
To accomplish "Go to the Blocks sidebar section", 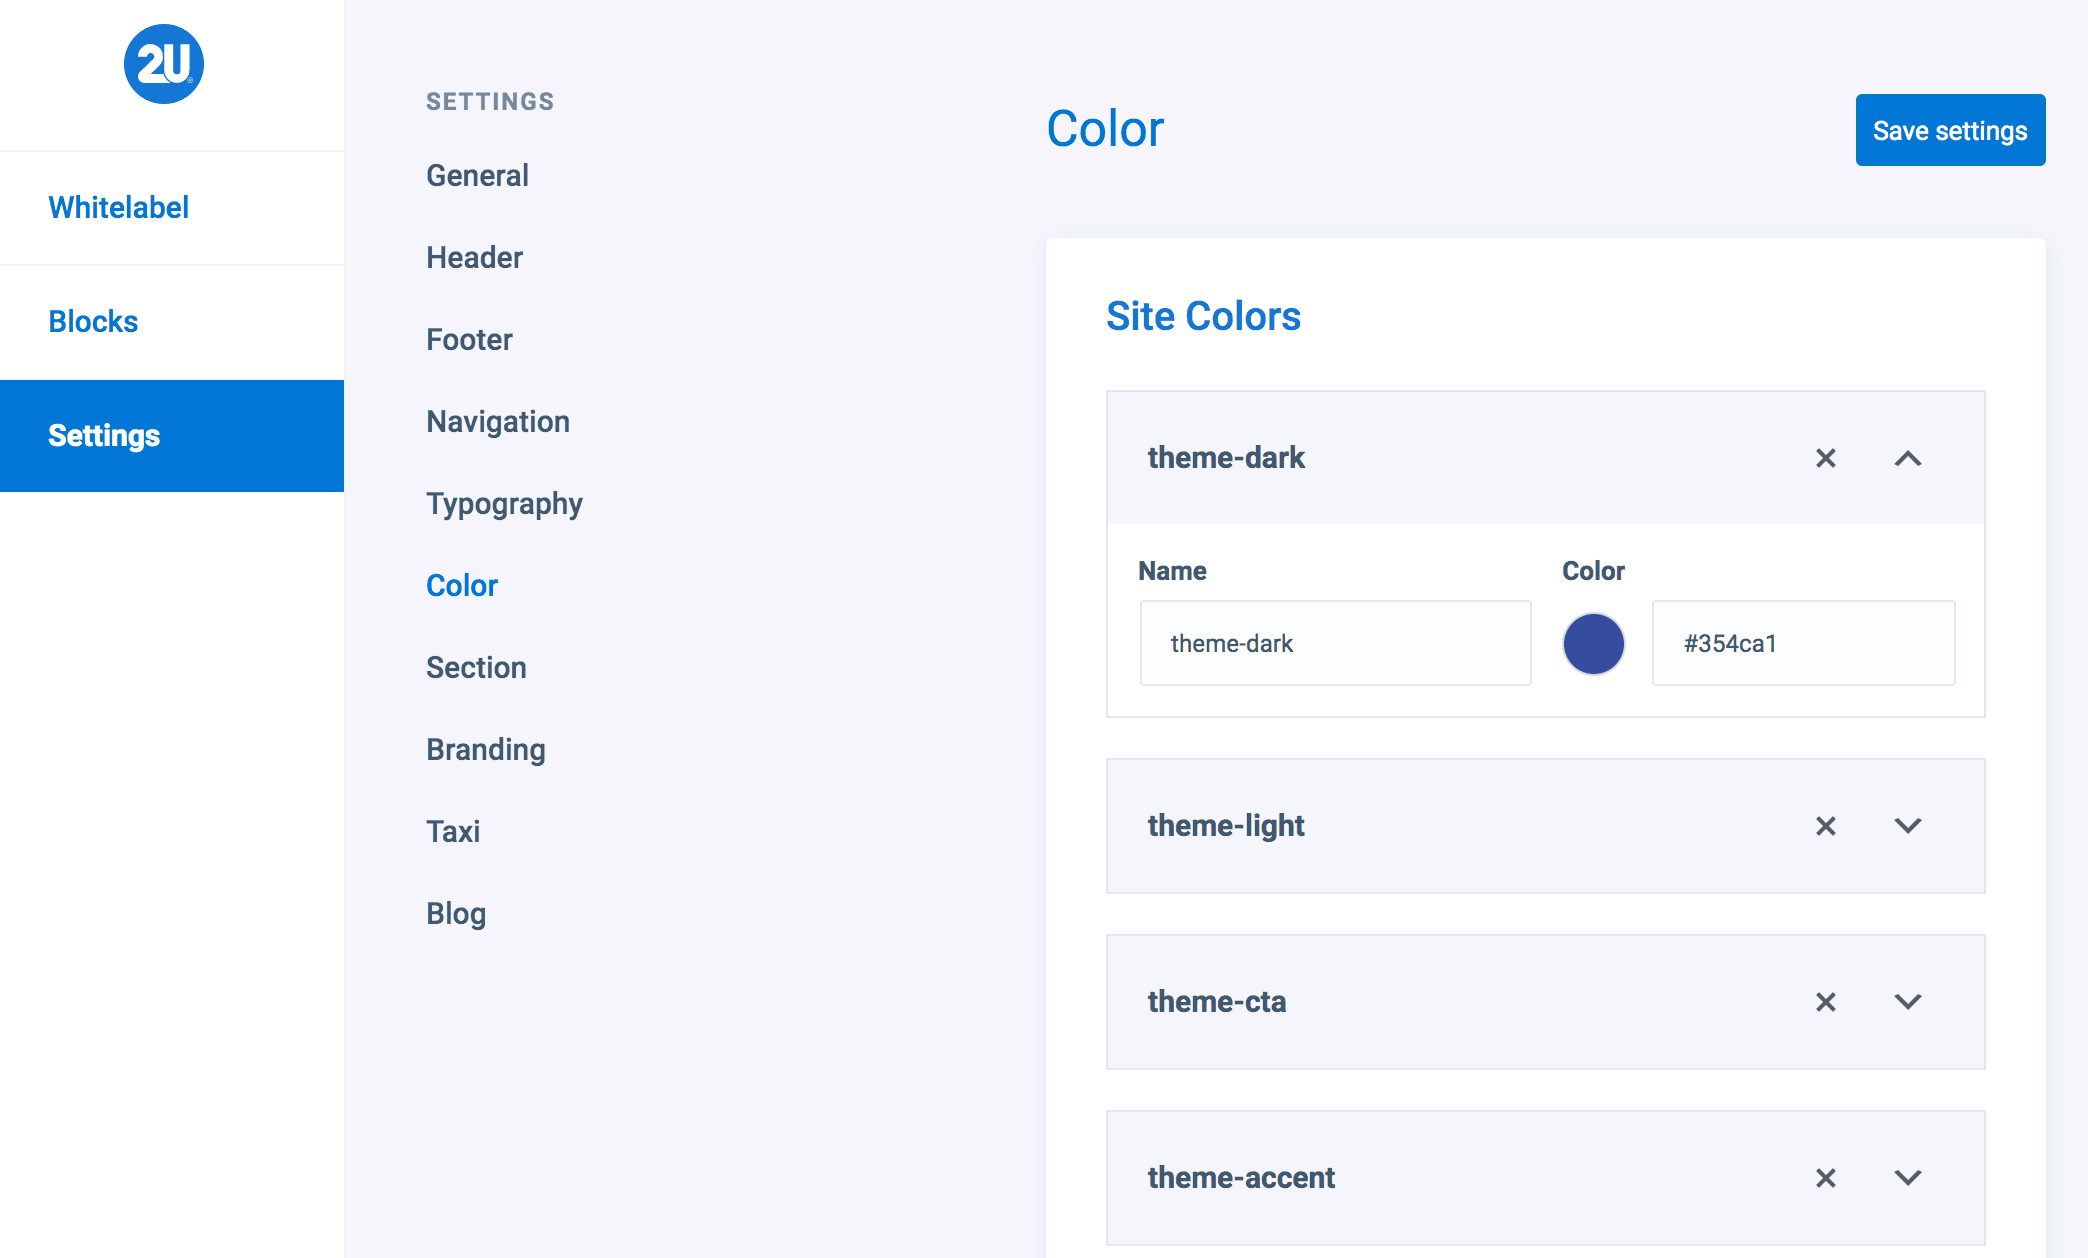I will pyautogui.click(x=93, y=322).
